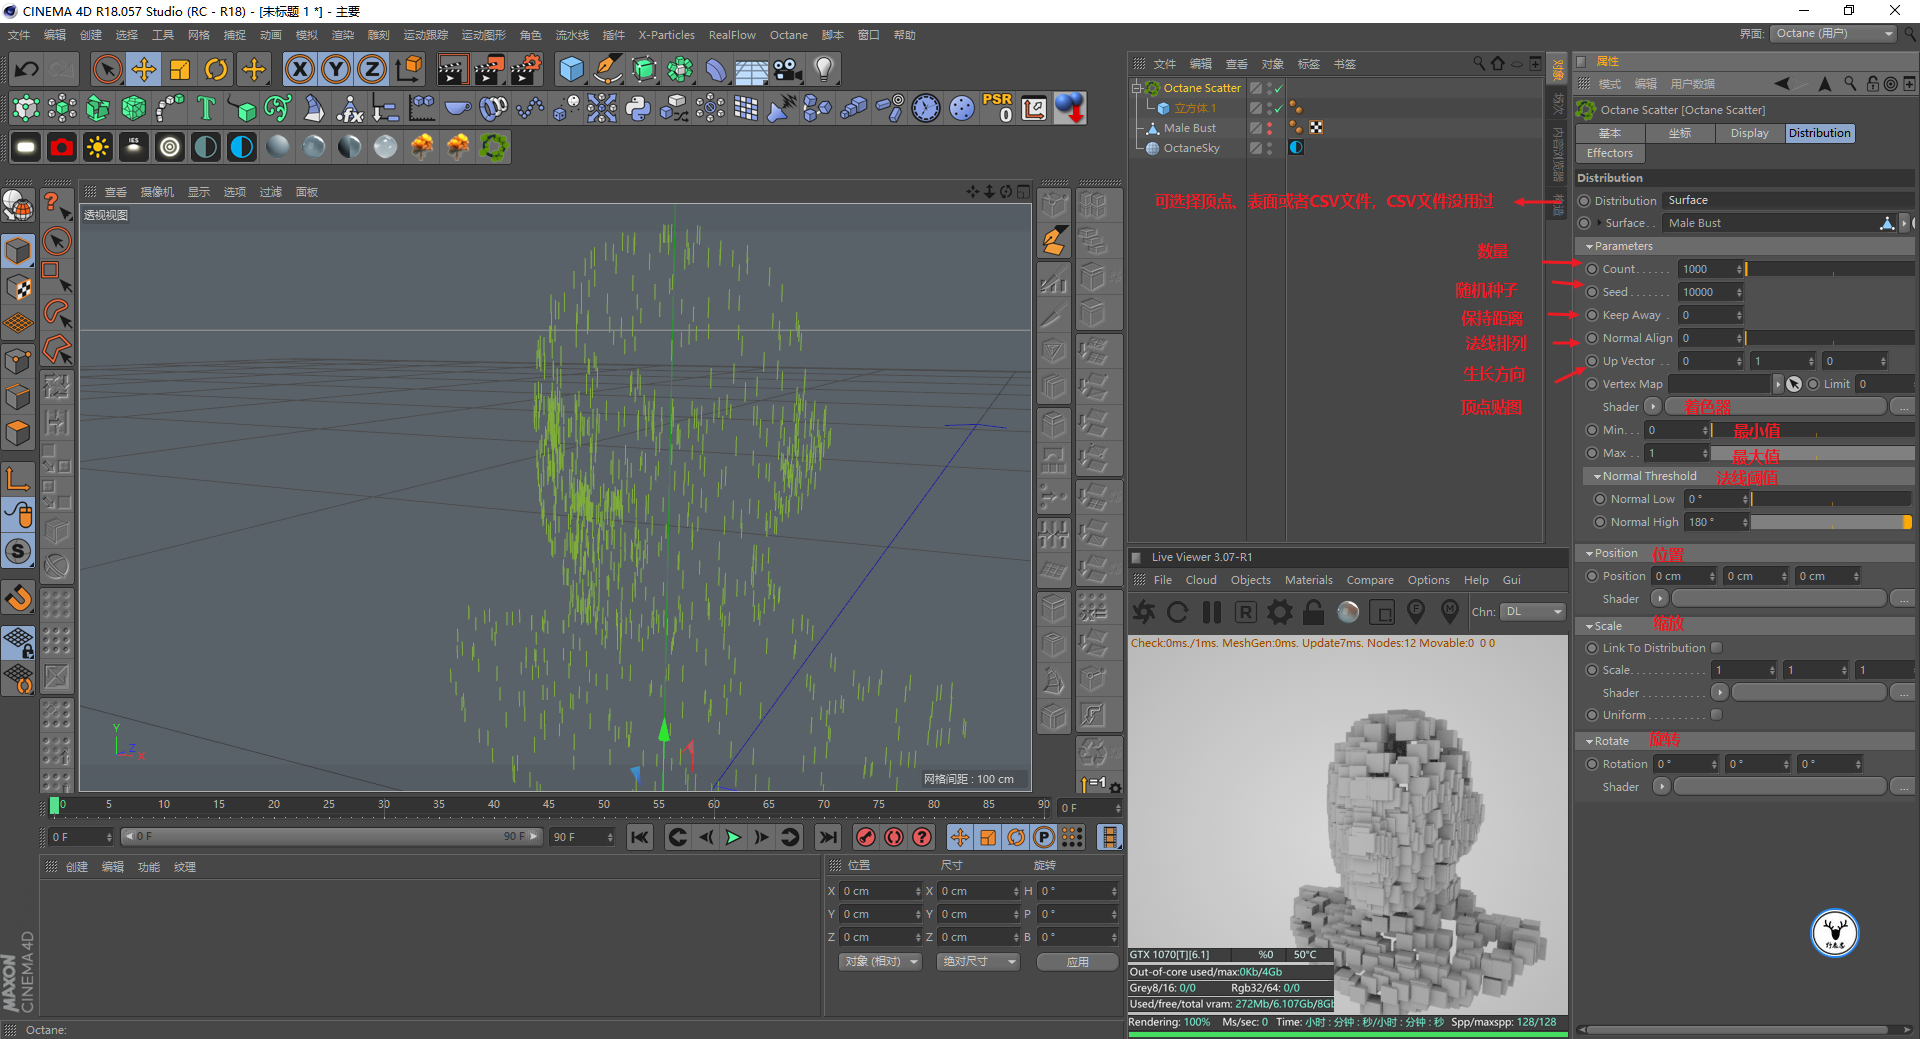This screenshot has height=1039, width=1920.
Task: Open the Live Viewer Options menu
Action: pos(1428,580)
